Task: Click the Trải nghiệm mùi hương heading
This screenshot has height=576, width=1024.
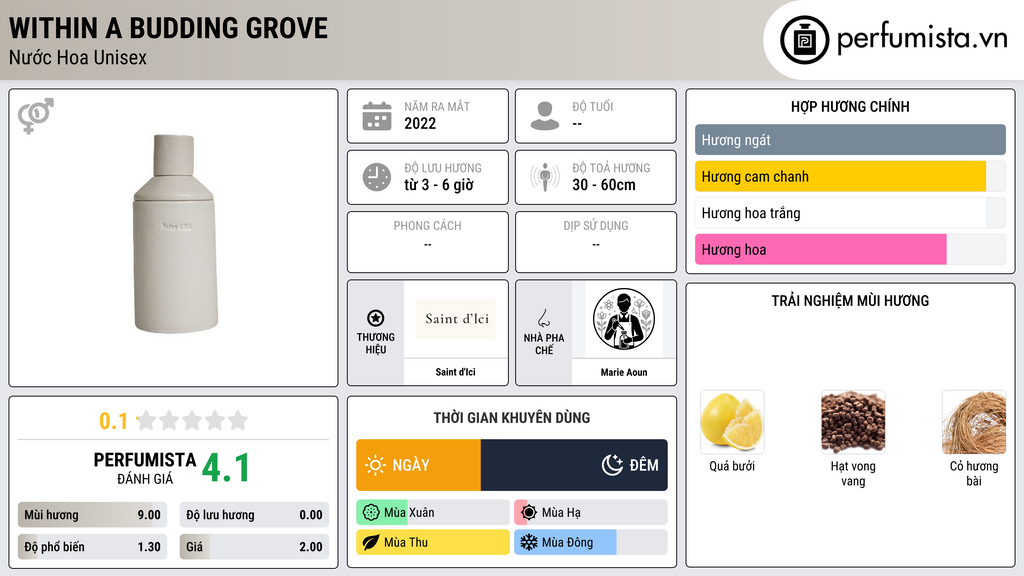Action: [x=850, y=301]
